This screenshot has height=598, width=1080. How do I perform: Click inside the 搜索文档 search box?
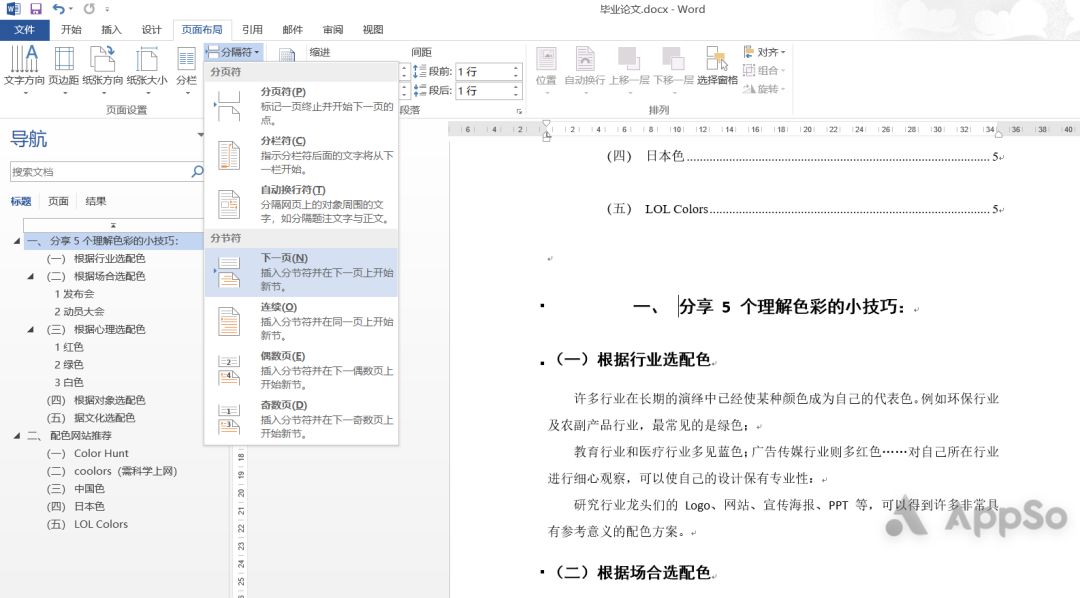coord(90,170)
